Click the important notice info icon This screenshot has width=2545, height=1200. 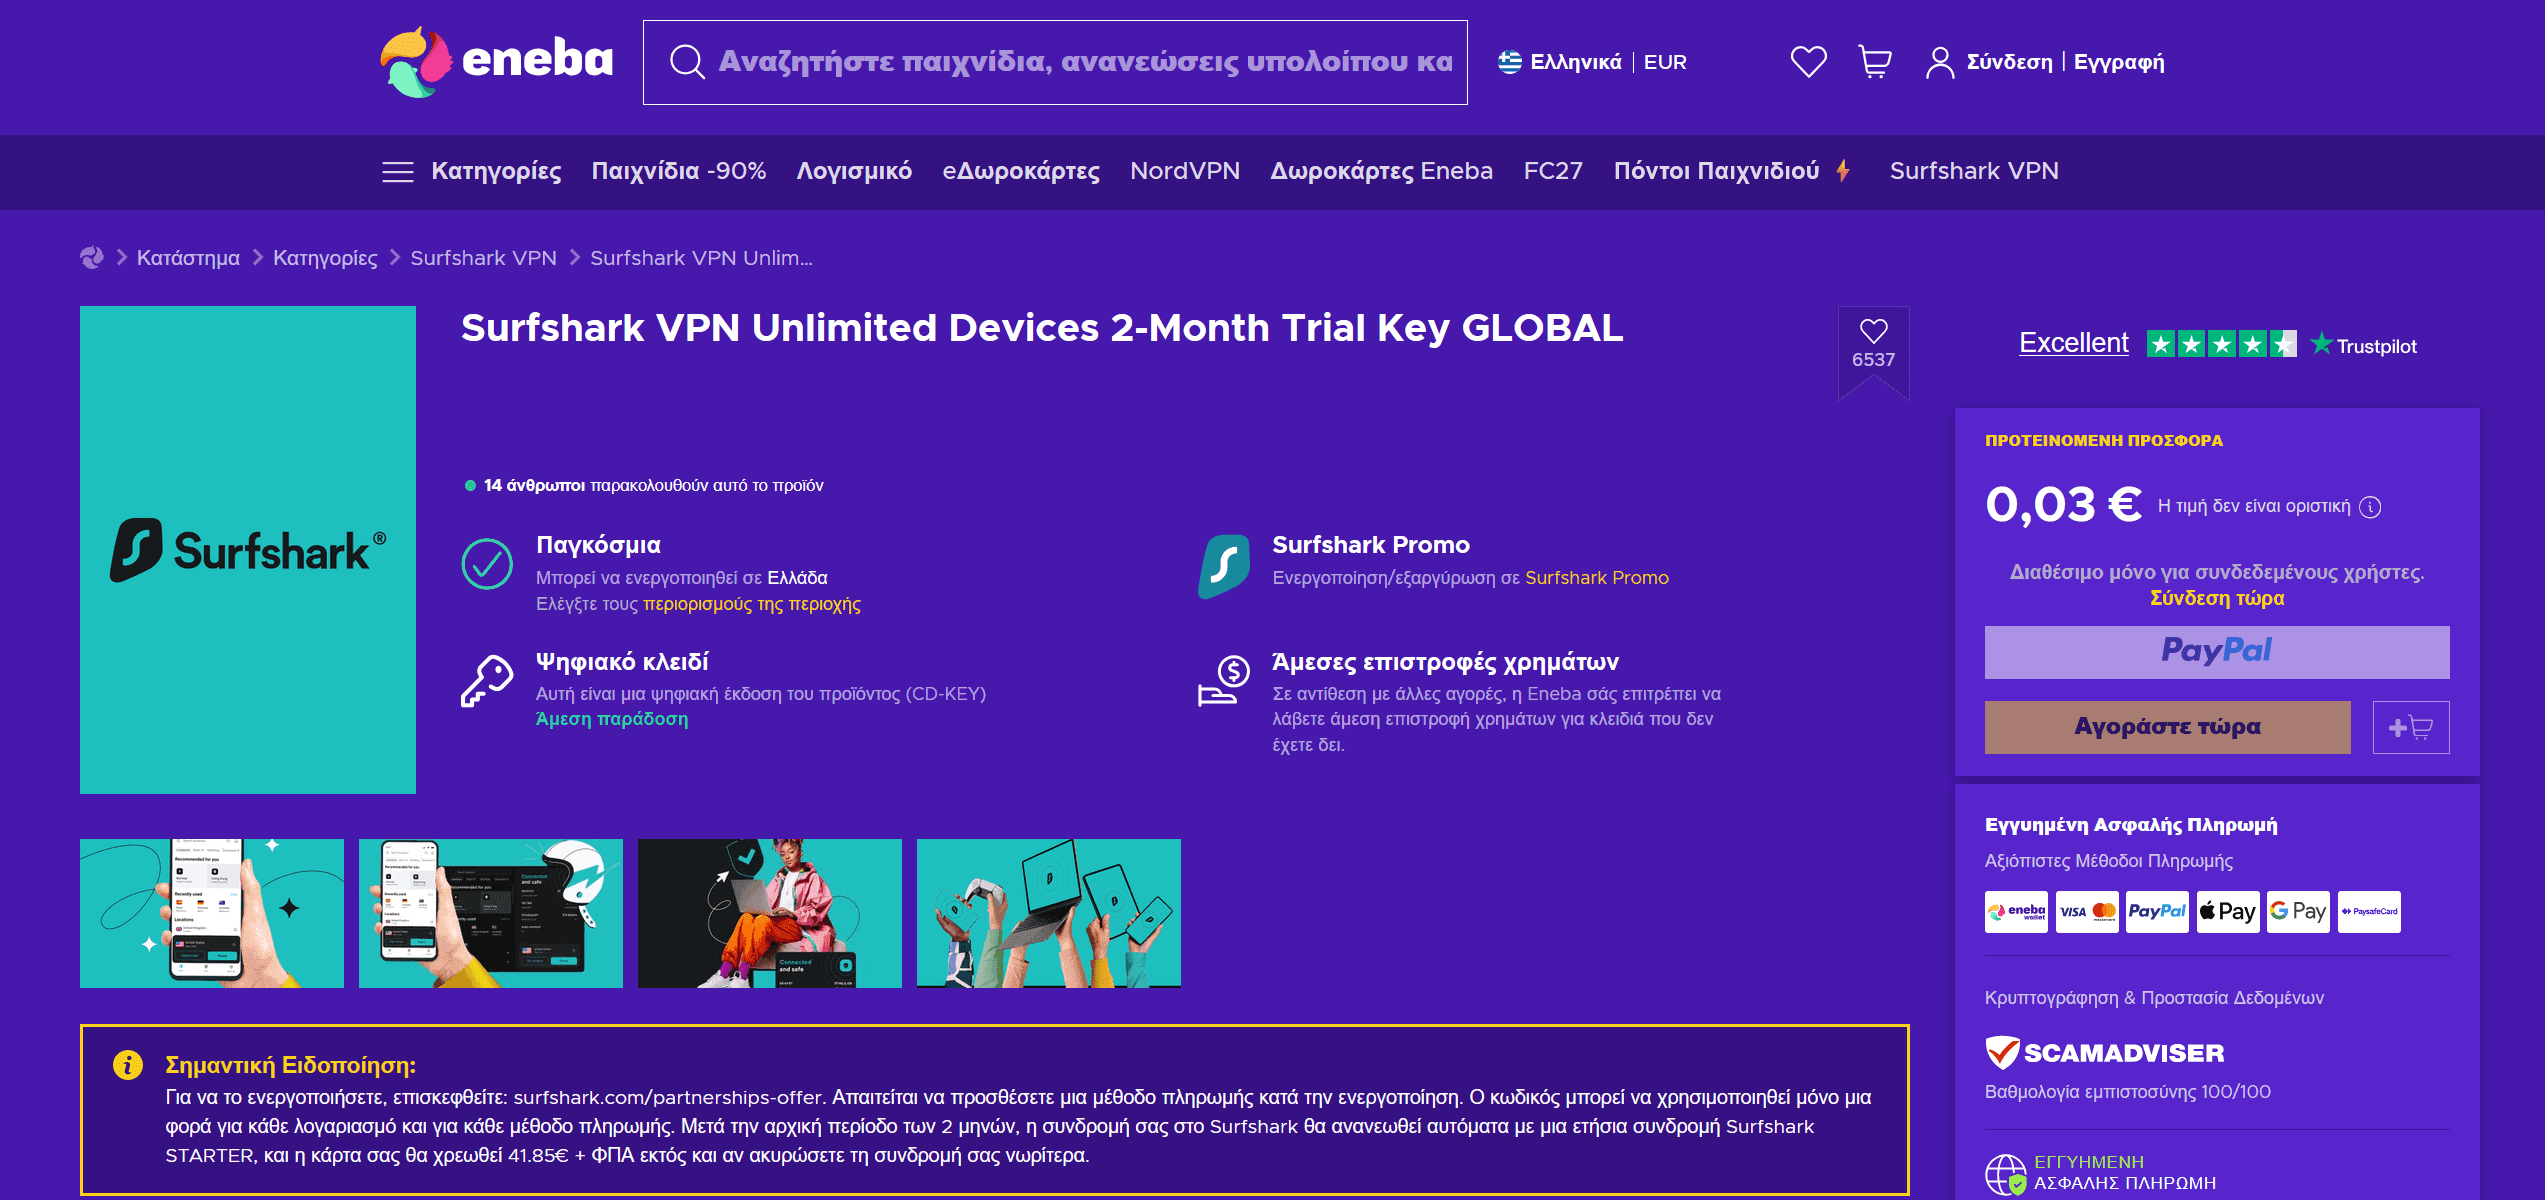coord(128,1064)
